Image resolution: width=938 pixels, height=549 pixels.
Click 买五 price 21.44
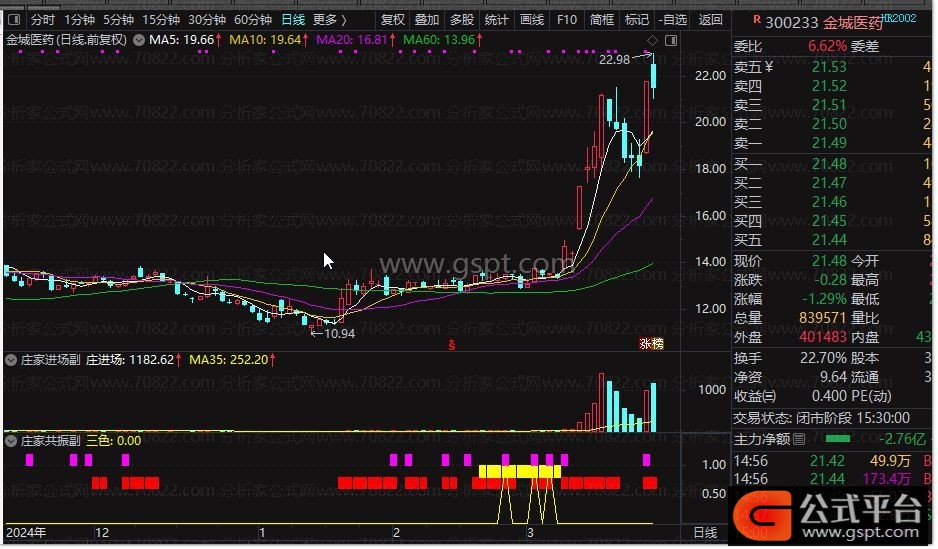pos(829,240)
